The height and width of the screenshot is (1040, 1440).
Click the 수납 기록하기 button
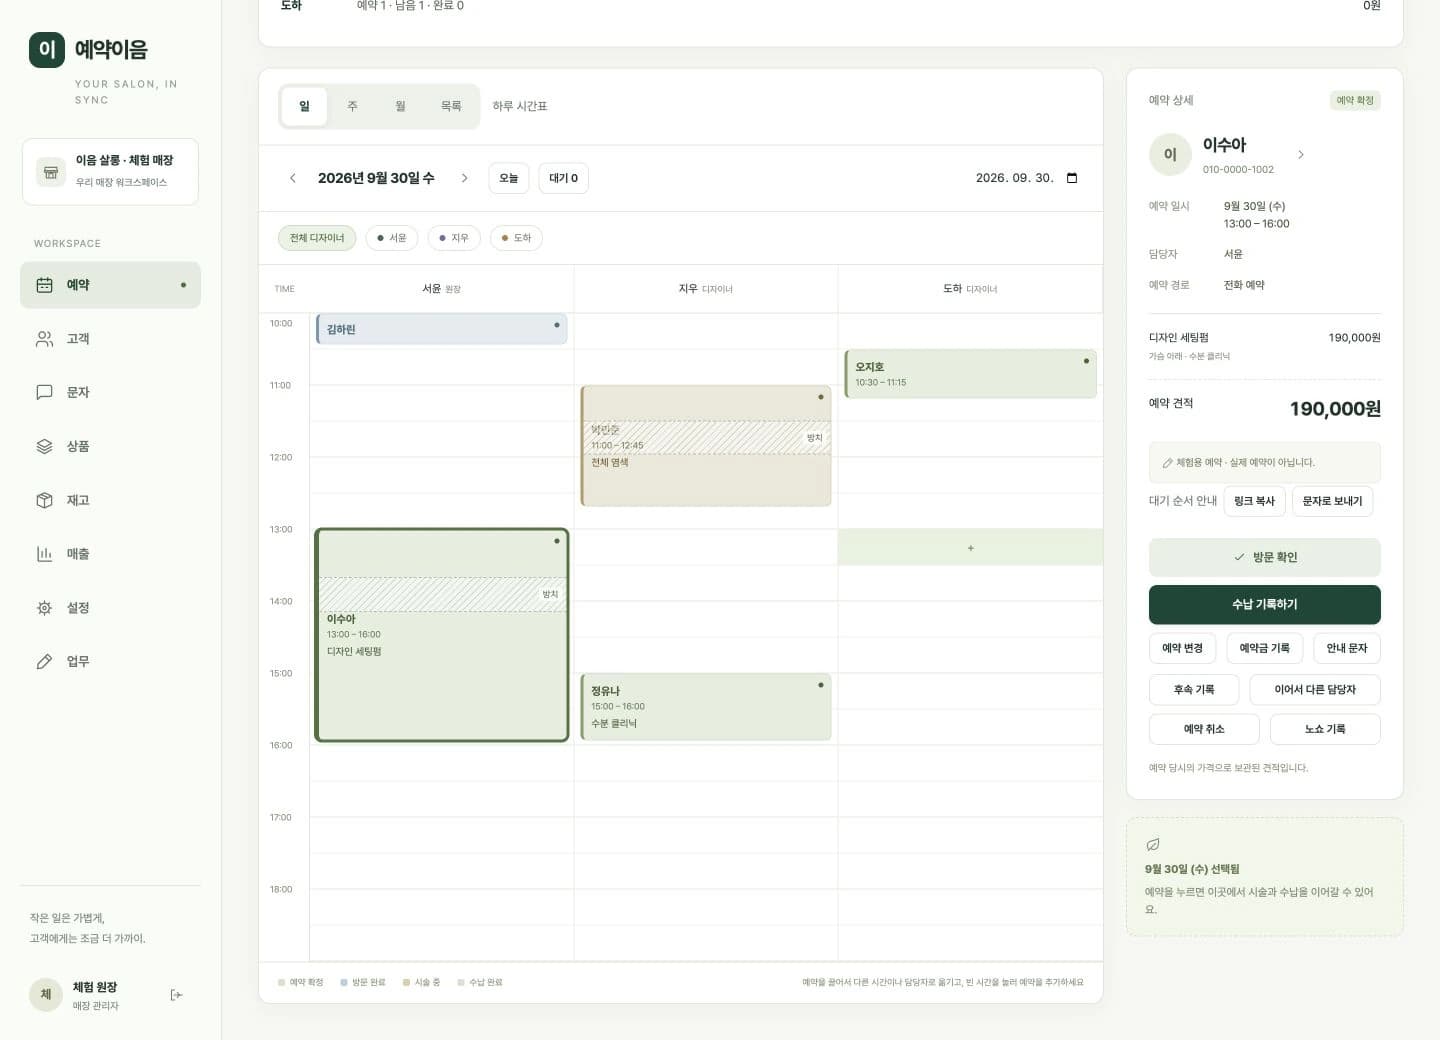pyautogui.click(x=1264, y=605)
